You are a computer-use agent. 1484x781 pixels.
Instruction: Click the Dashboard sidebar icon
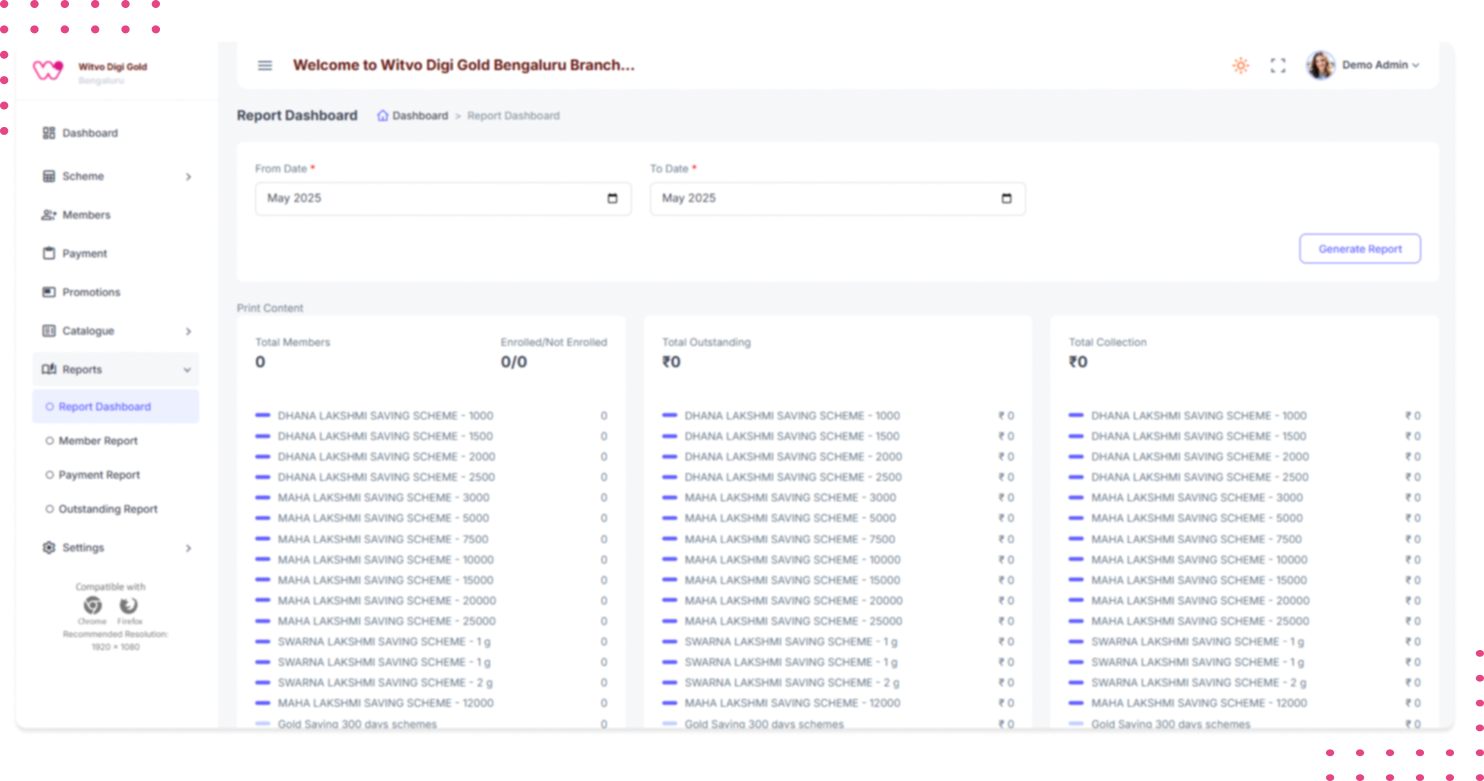(x=49, y=133)
